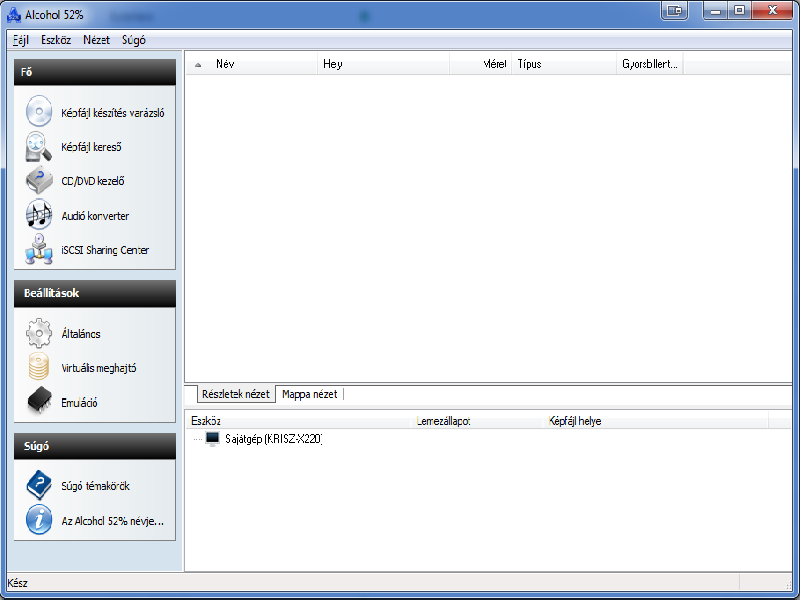
Task: Open Általános settings link
Action: click(81, 334)
